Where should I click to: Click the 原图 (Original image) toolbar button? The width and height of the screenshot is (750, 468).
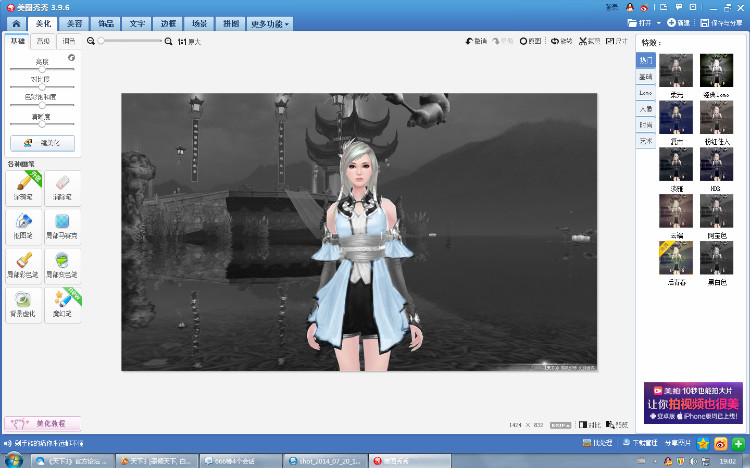[530, 41]
